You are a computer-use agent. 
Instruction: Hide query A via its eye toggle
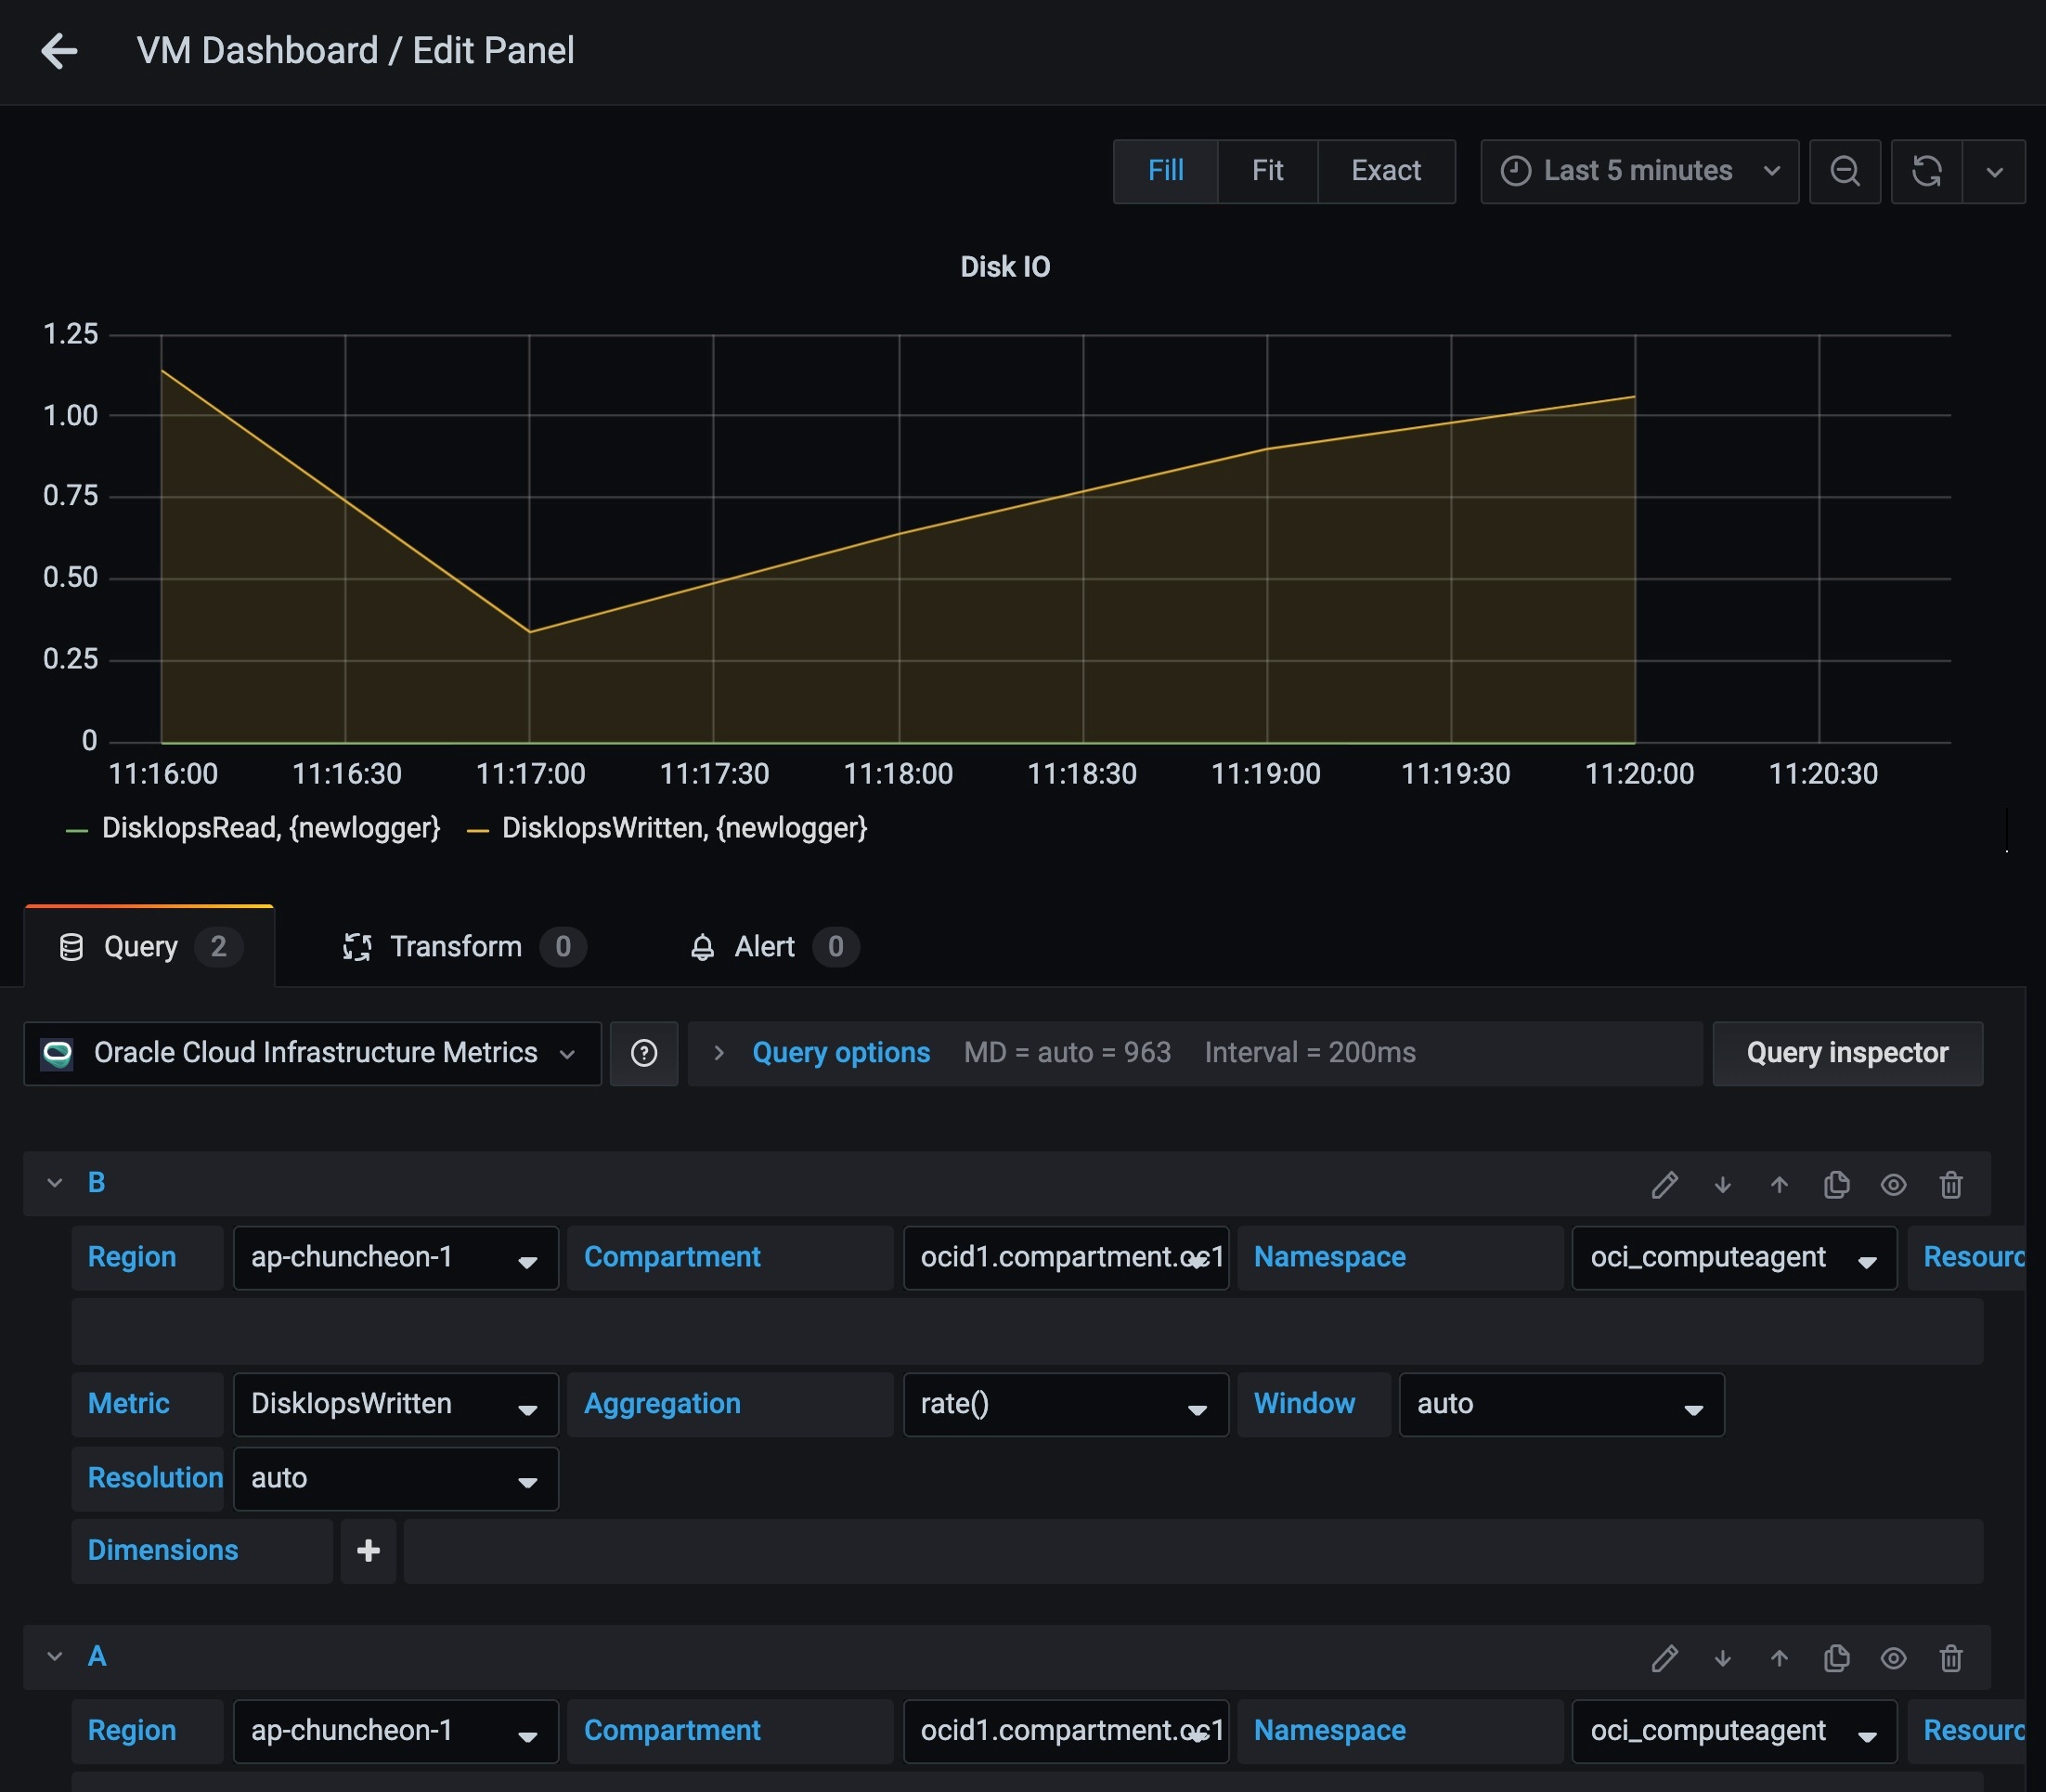(1894, 1658)
